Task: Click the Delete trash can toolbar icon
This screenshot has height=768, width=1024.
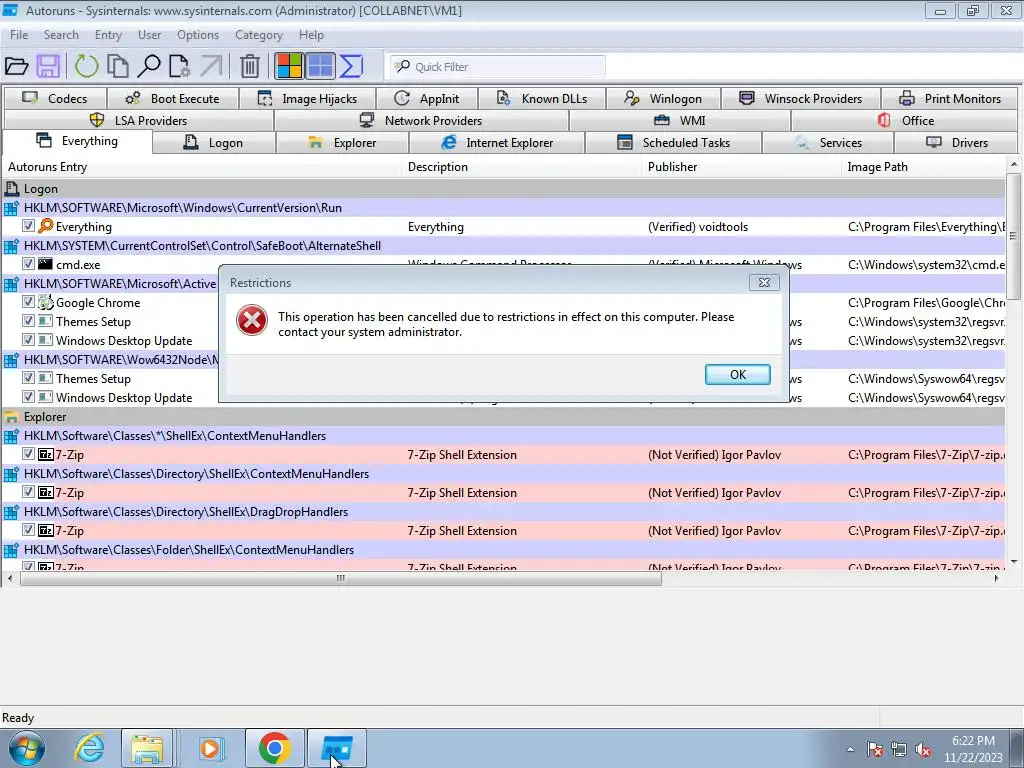Action: [x=249, y=66]
